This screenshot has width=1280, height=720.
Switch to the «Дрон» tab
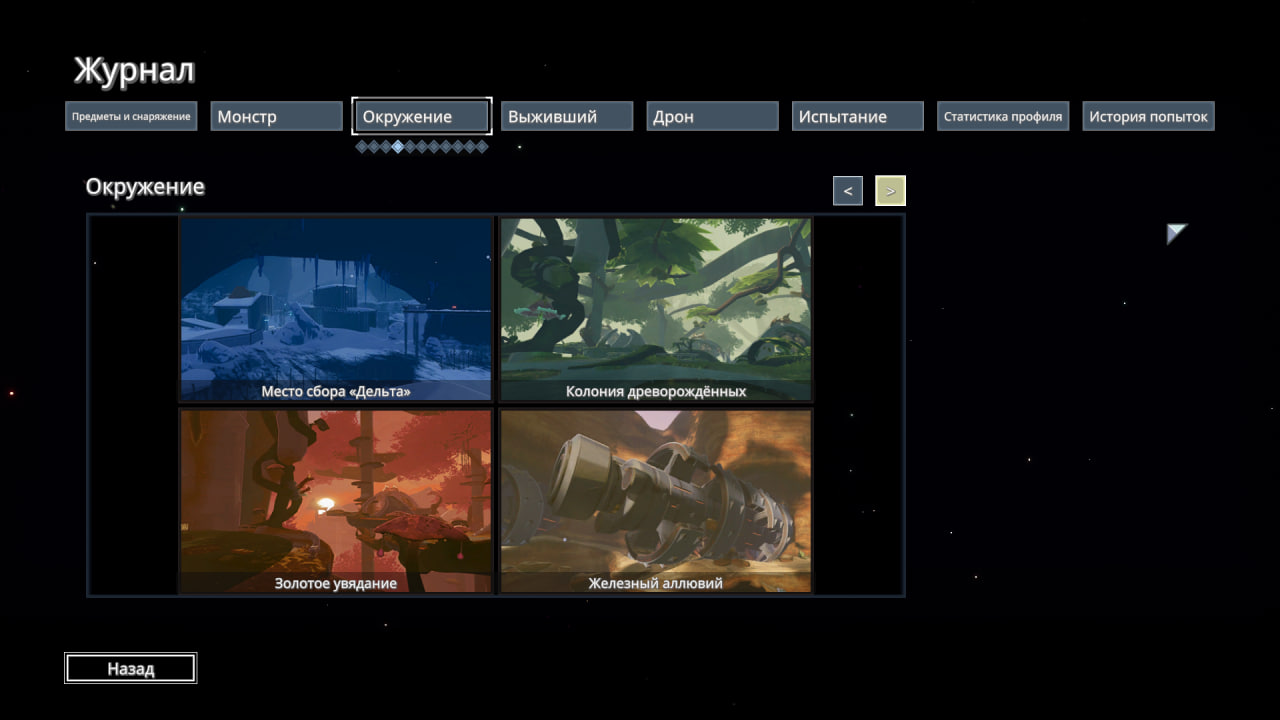click(x=712, y=116)
